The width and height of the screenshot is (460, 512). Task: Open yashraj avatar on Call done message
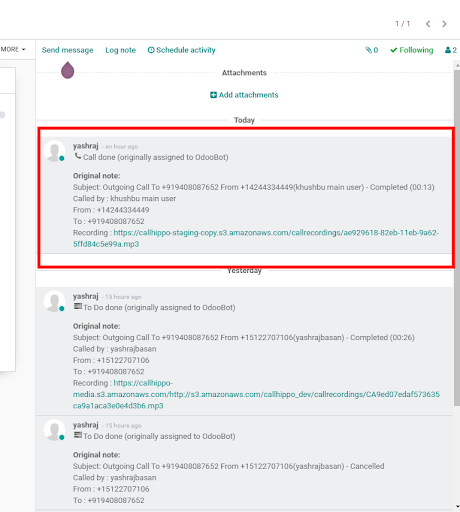(54, 151)
